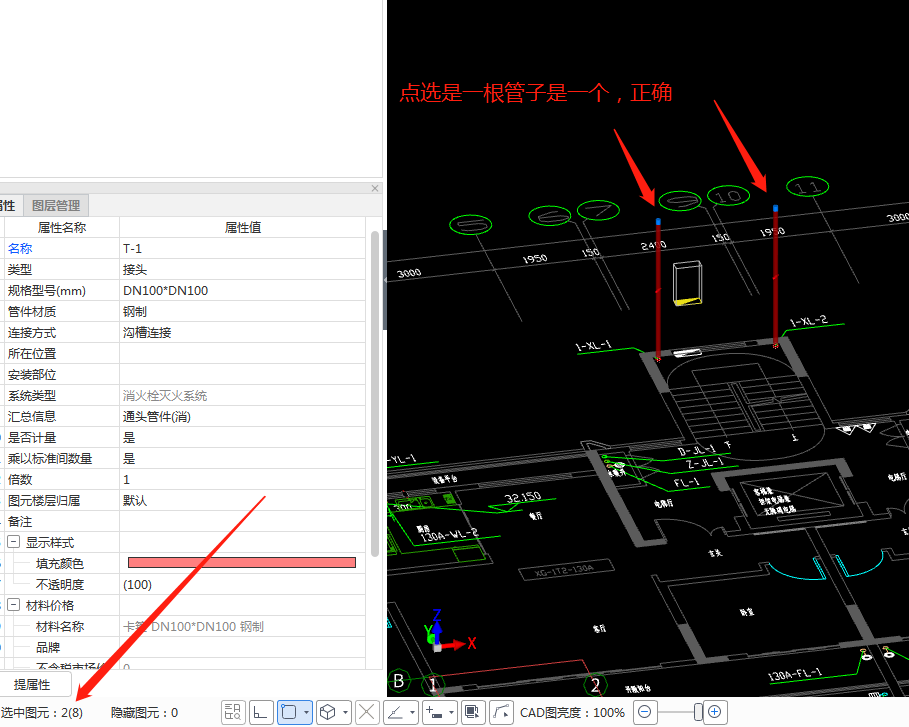Click the 类型 value 接头
The width and height of the screenshot is (909, 727).
pyautogui.click(x=242, y=270)
